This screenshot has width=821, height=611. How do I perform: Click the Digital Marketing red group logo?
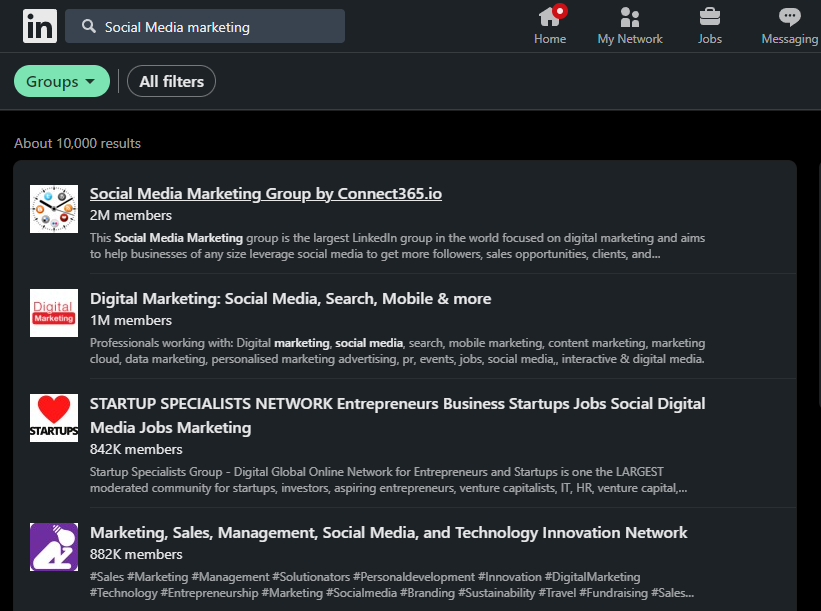click(x=54, y=313)
